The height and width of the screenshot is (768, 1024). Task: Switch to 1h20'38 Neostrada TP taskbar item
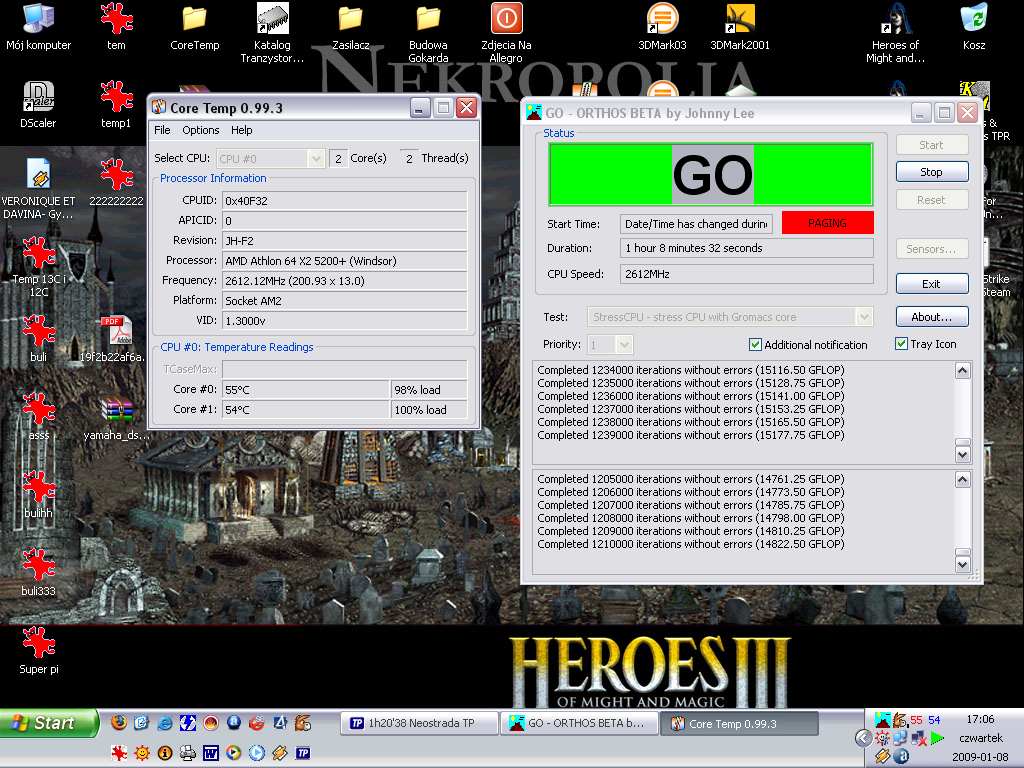(x=419, y=723)
